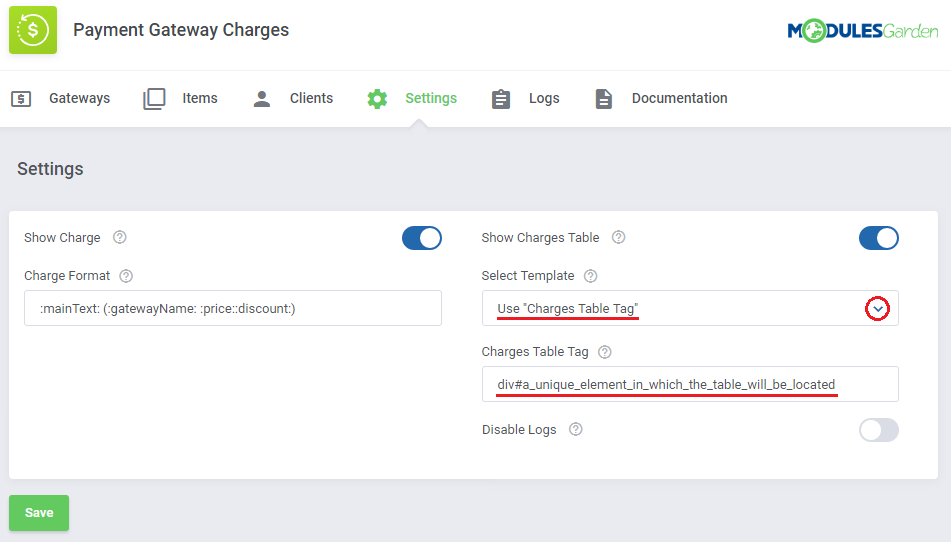Click into the Charges Table Tag input field
Screen dimensions: 951x542
pyautogui.click(x=690, y=384)
